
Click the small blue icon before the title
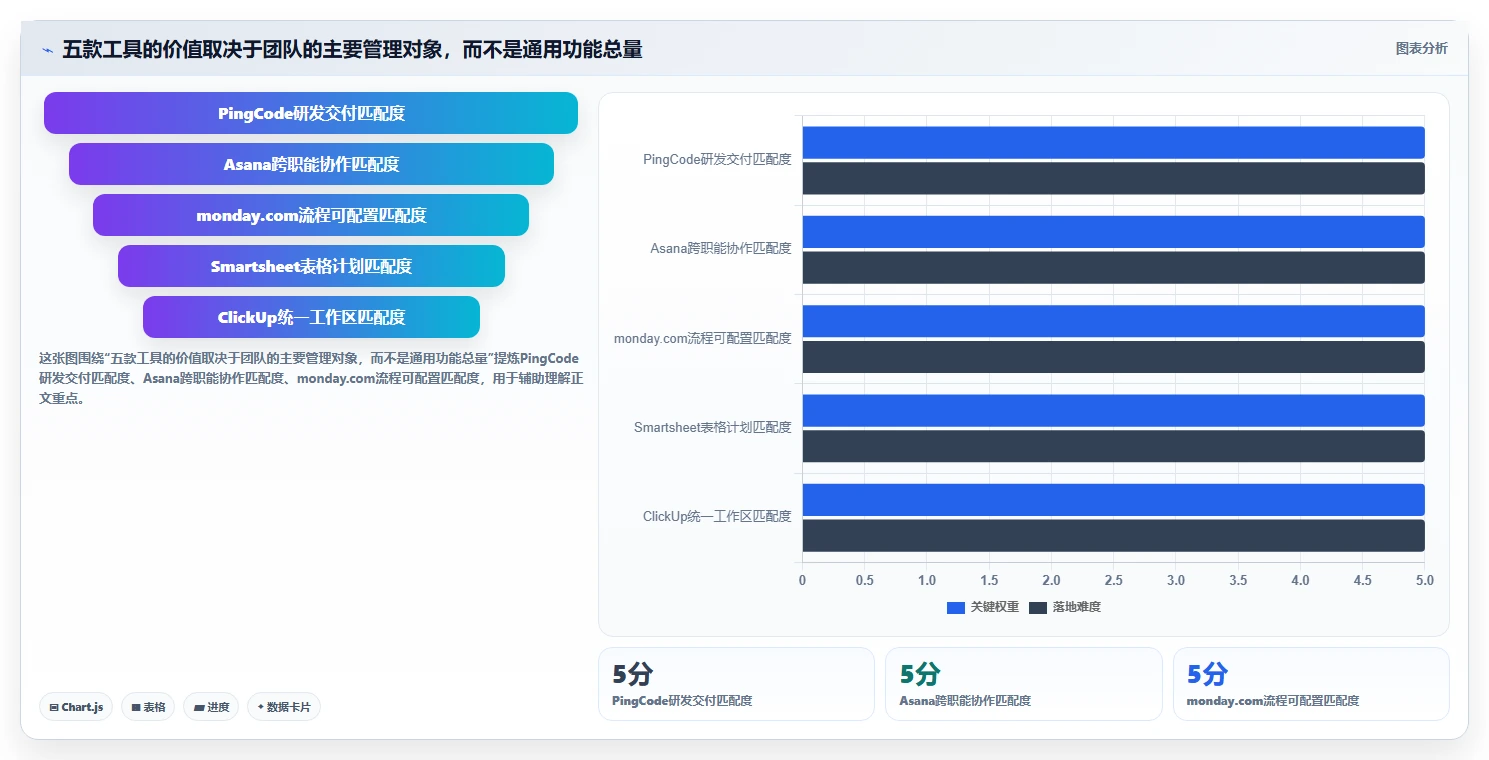point(47,50)
